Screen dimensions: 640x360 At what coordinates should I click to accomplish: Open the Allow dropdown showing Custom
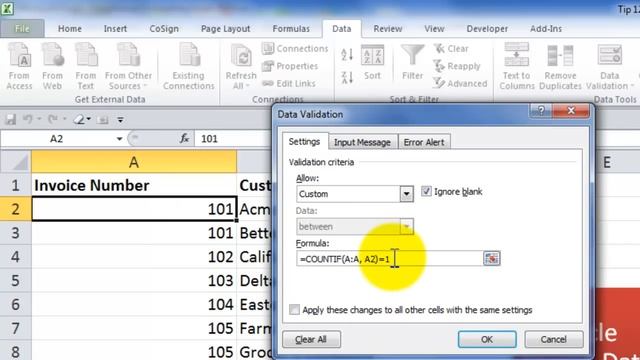(x=406, y=194)
